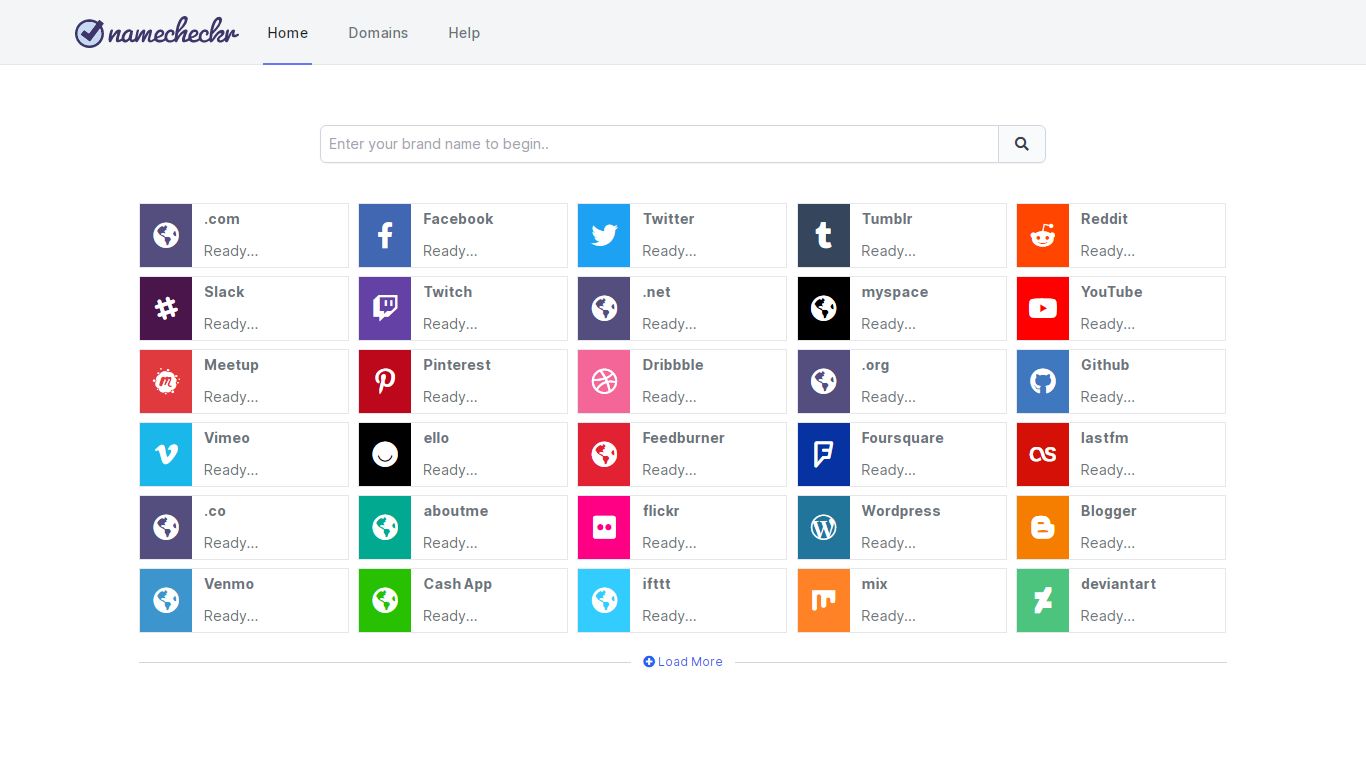Click the Foursquare icon
This screenshot has width=1366, height=768.
point(824,455)
